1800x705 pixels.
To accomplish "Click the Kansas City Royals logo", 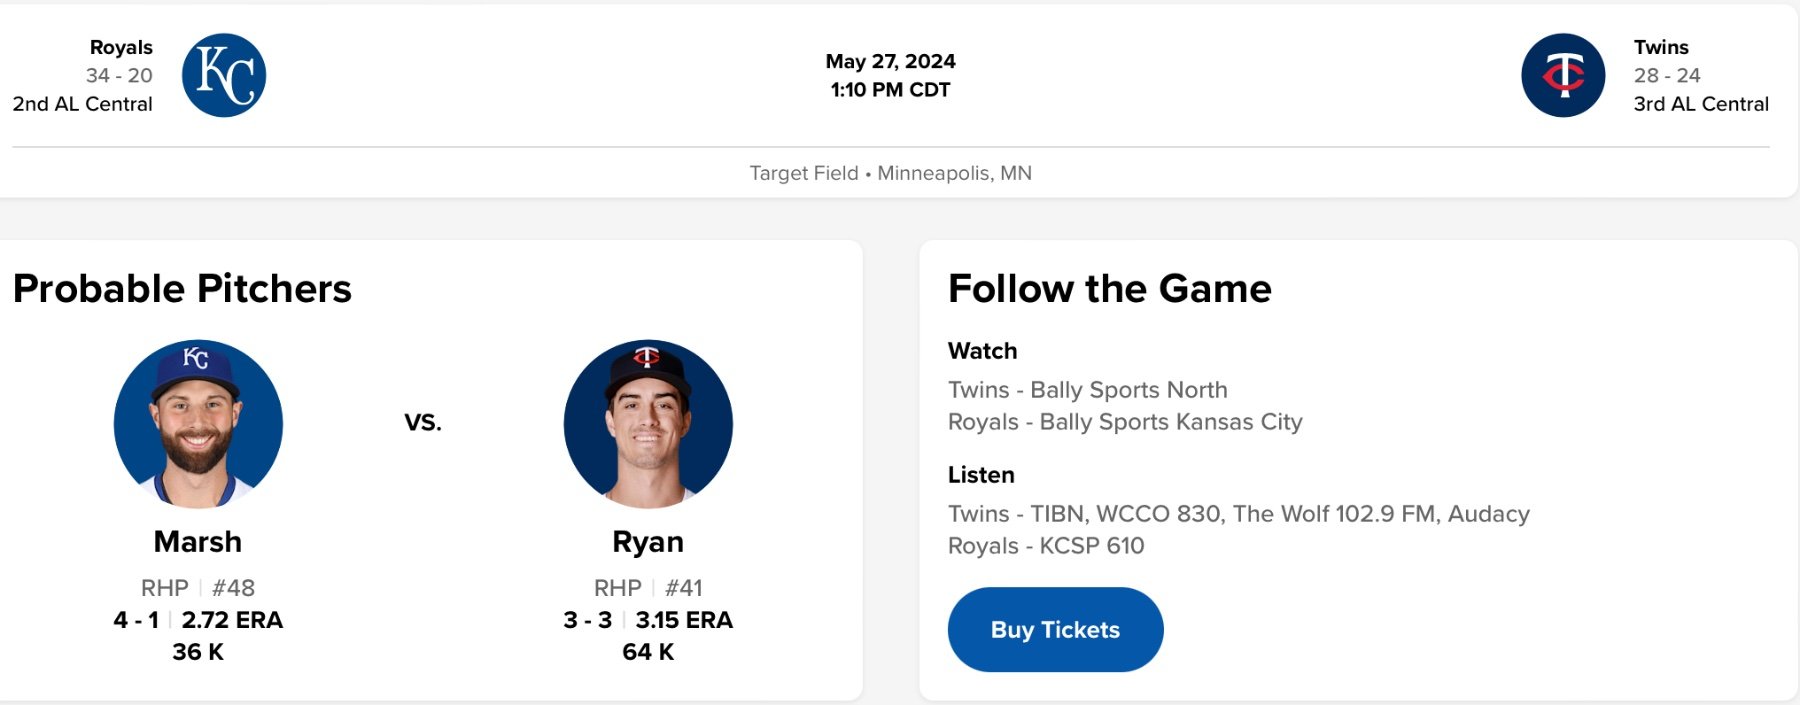I will (x=224, y=76).
